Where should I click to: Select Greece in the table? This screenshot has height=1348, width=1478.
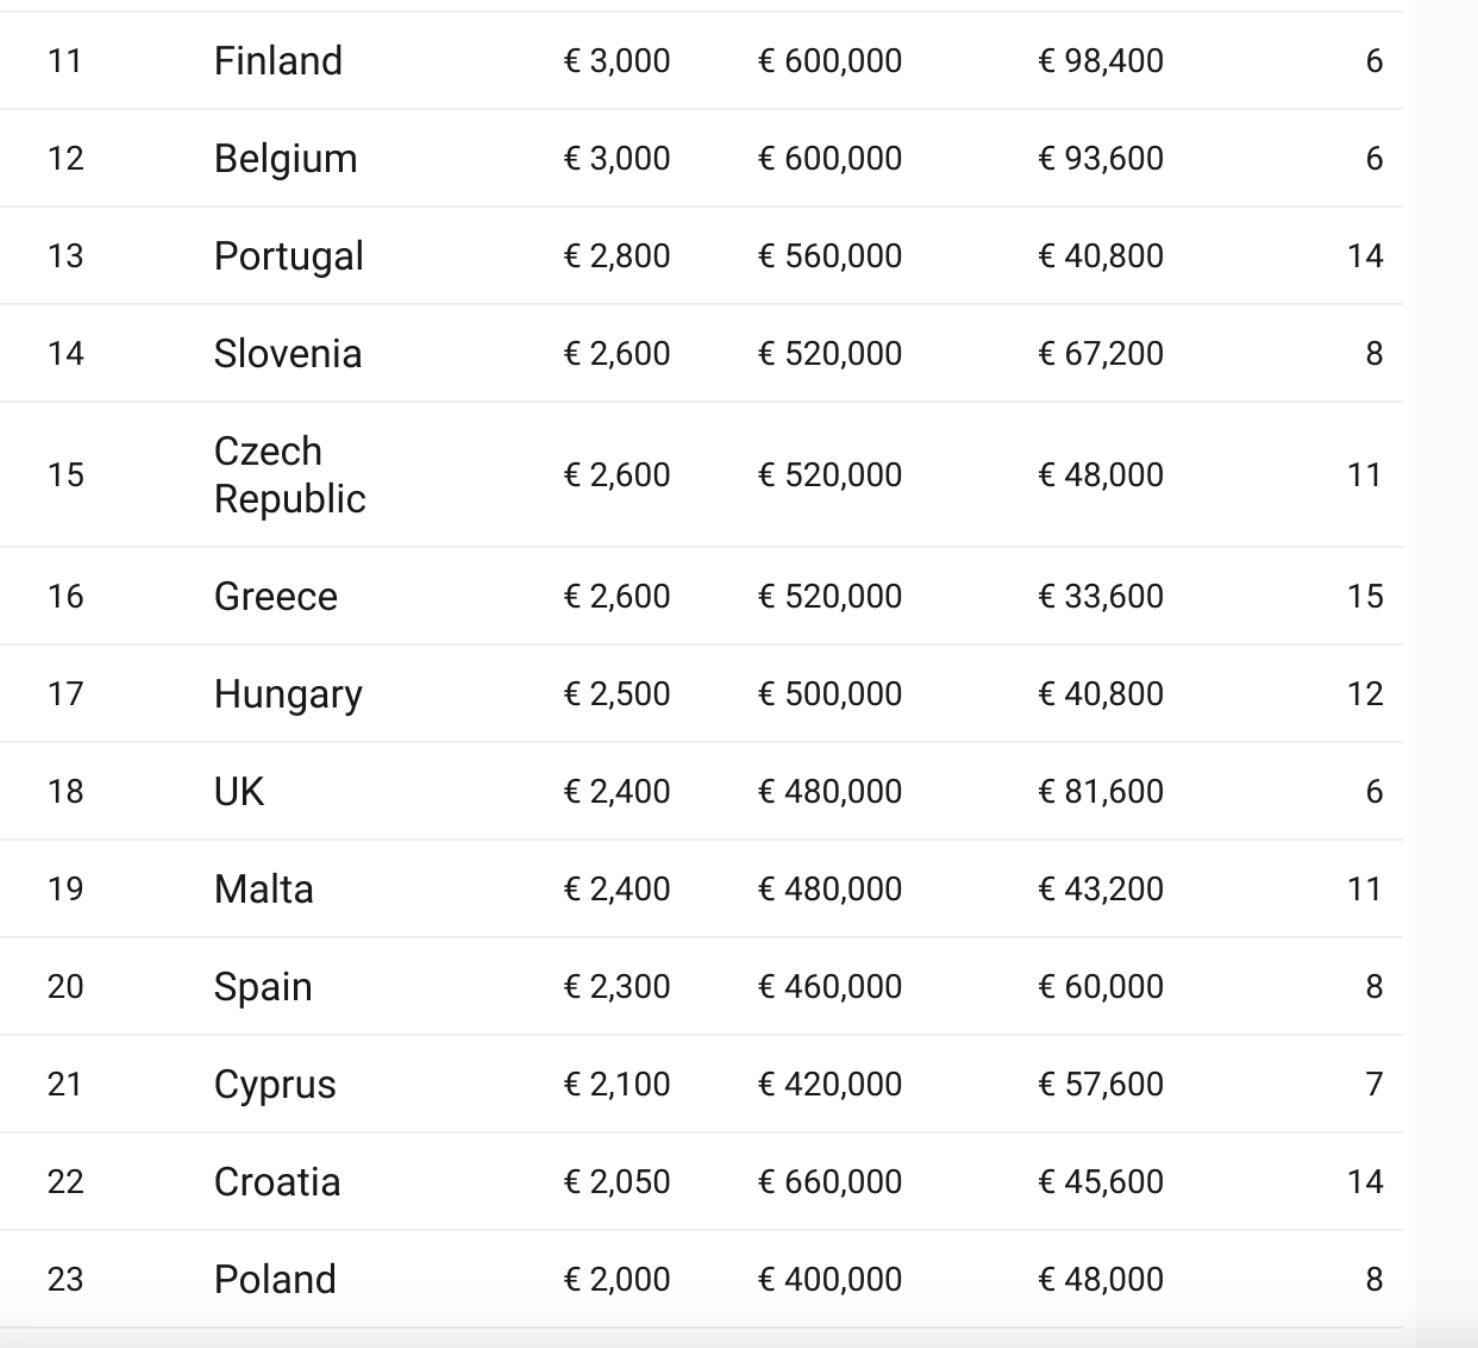pos(275,597)
